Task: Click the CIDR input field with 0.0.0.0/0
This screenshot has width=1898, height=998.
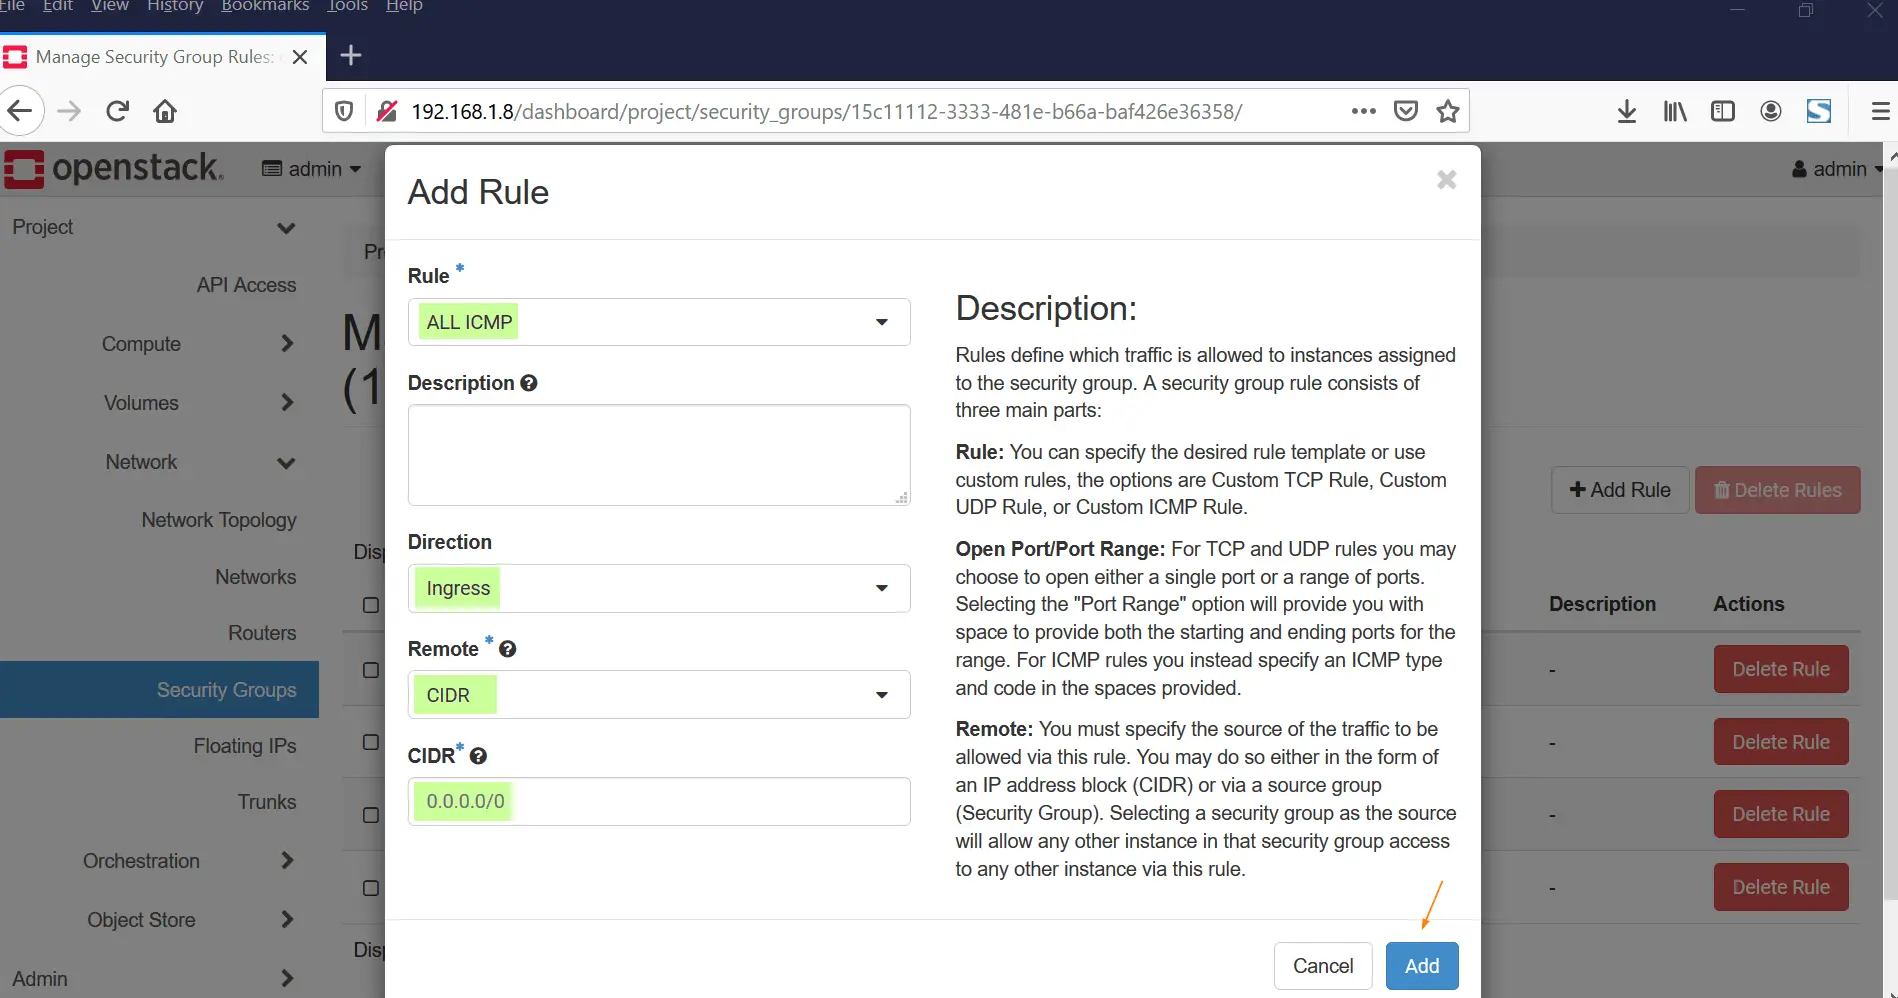Action: (659, 802)
